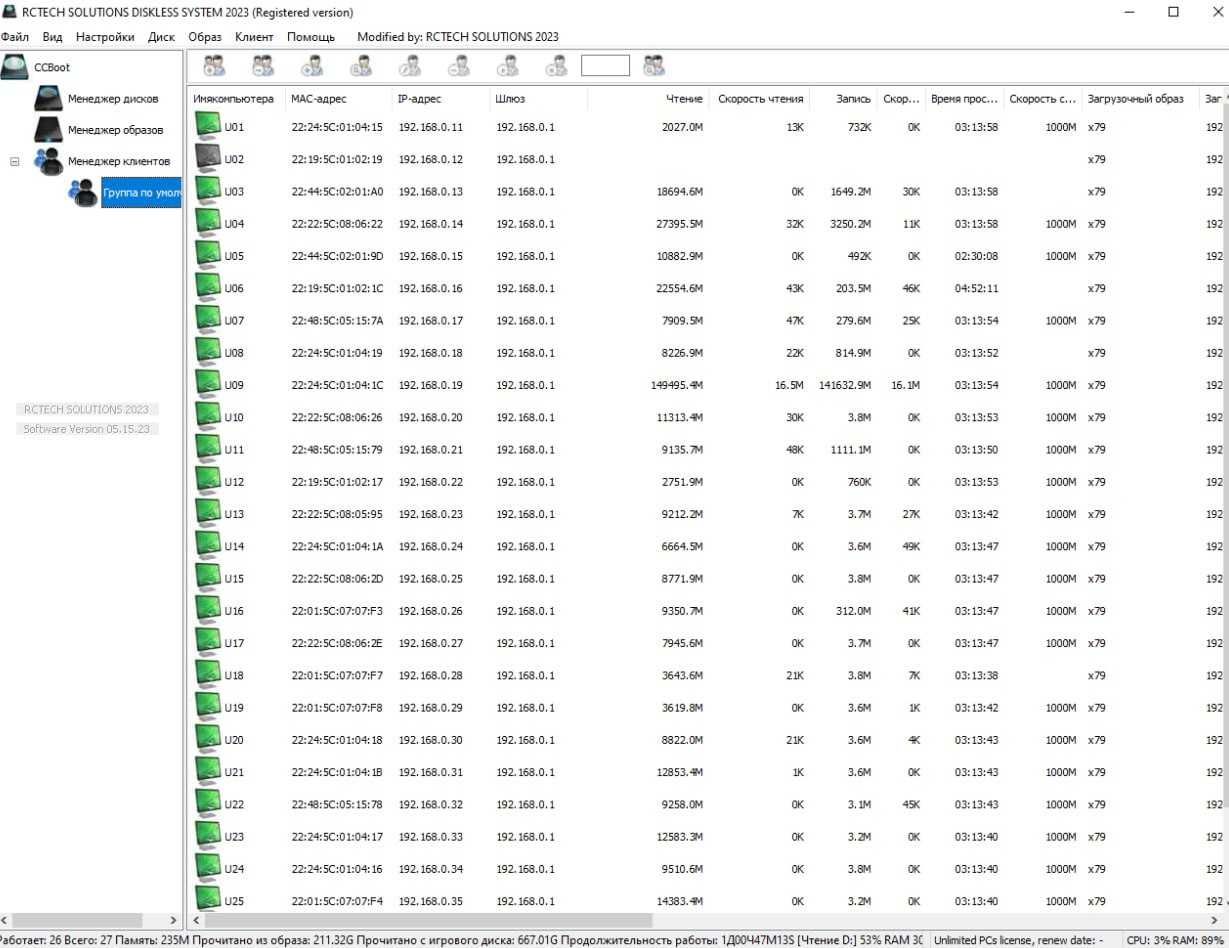This screenshot has height=948, width=1229.
Task: Click the grey offline icon for U02
Action: [x=207, y=158]
